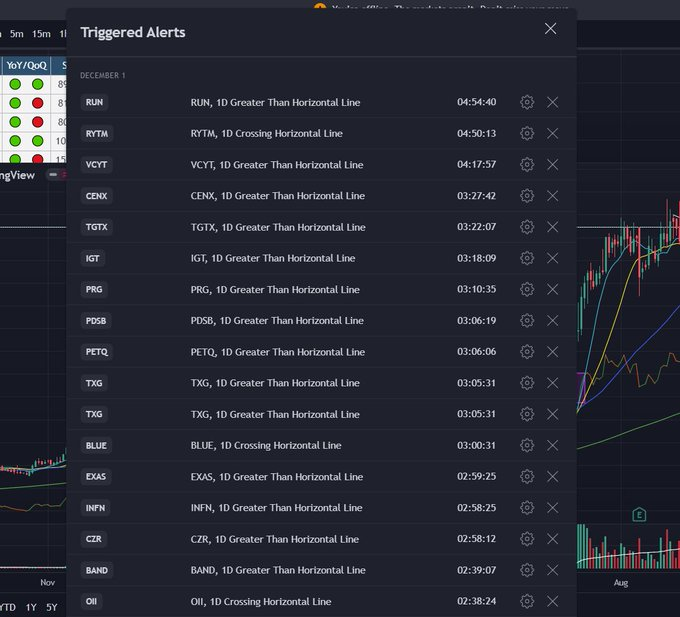Remove the RYTM triggered alert
Screen dimensions: 680x617
click(x=552, y=133)
